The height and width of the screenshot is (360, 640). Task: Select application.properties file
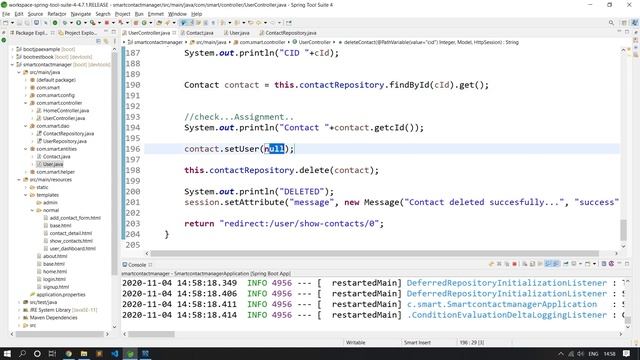click(61, 294)
